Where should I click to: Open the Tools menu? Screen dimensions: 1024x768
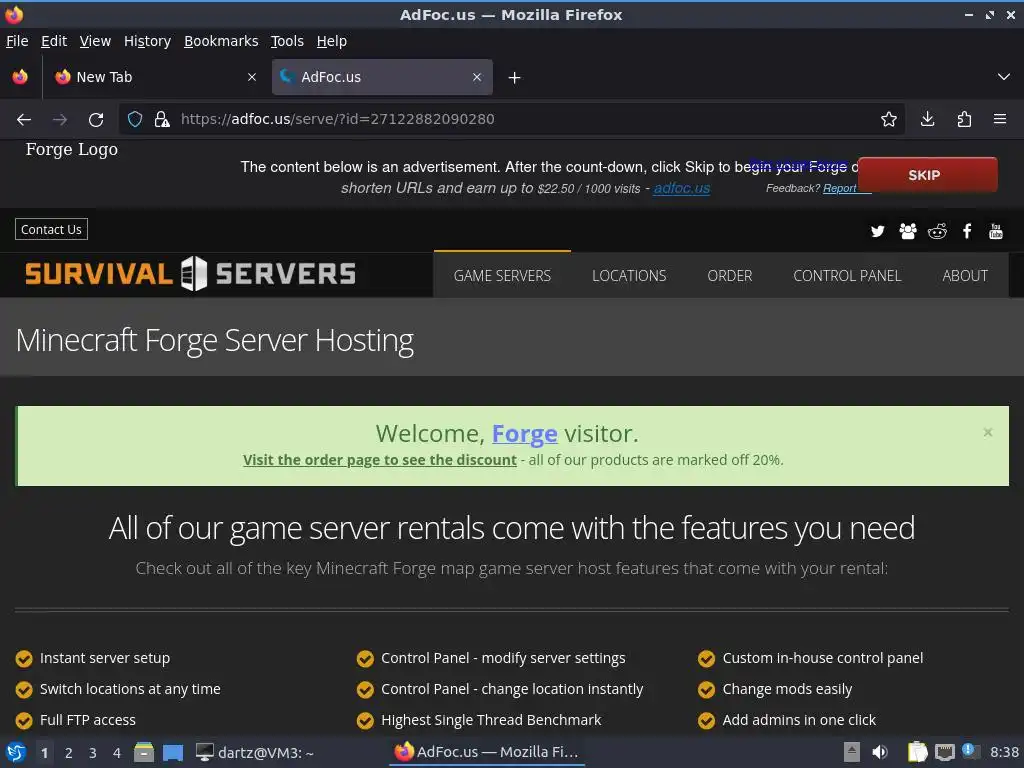pos(287,41)
